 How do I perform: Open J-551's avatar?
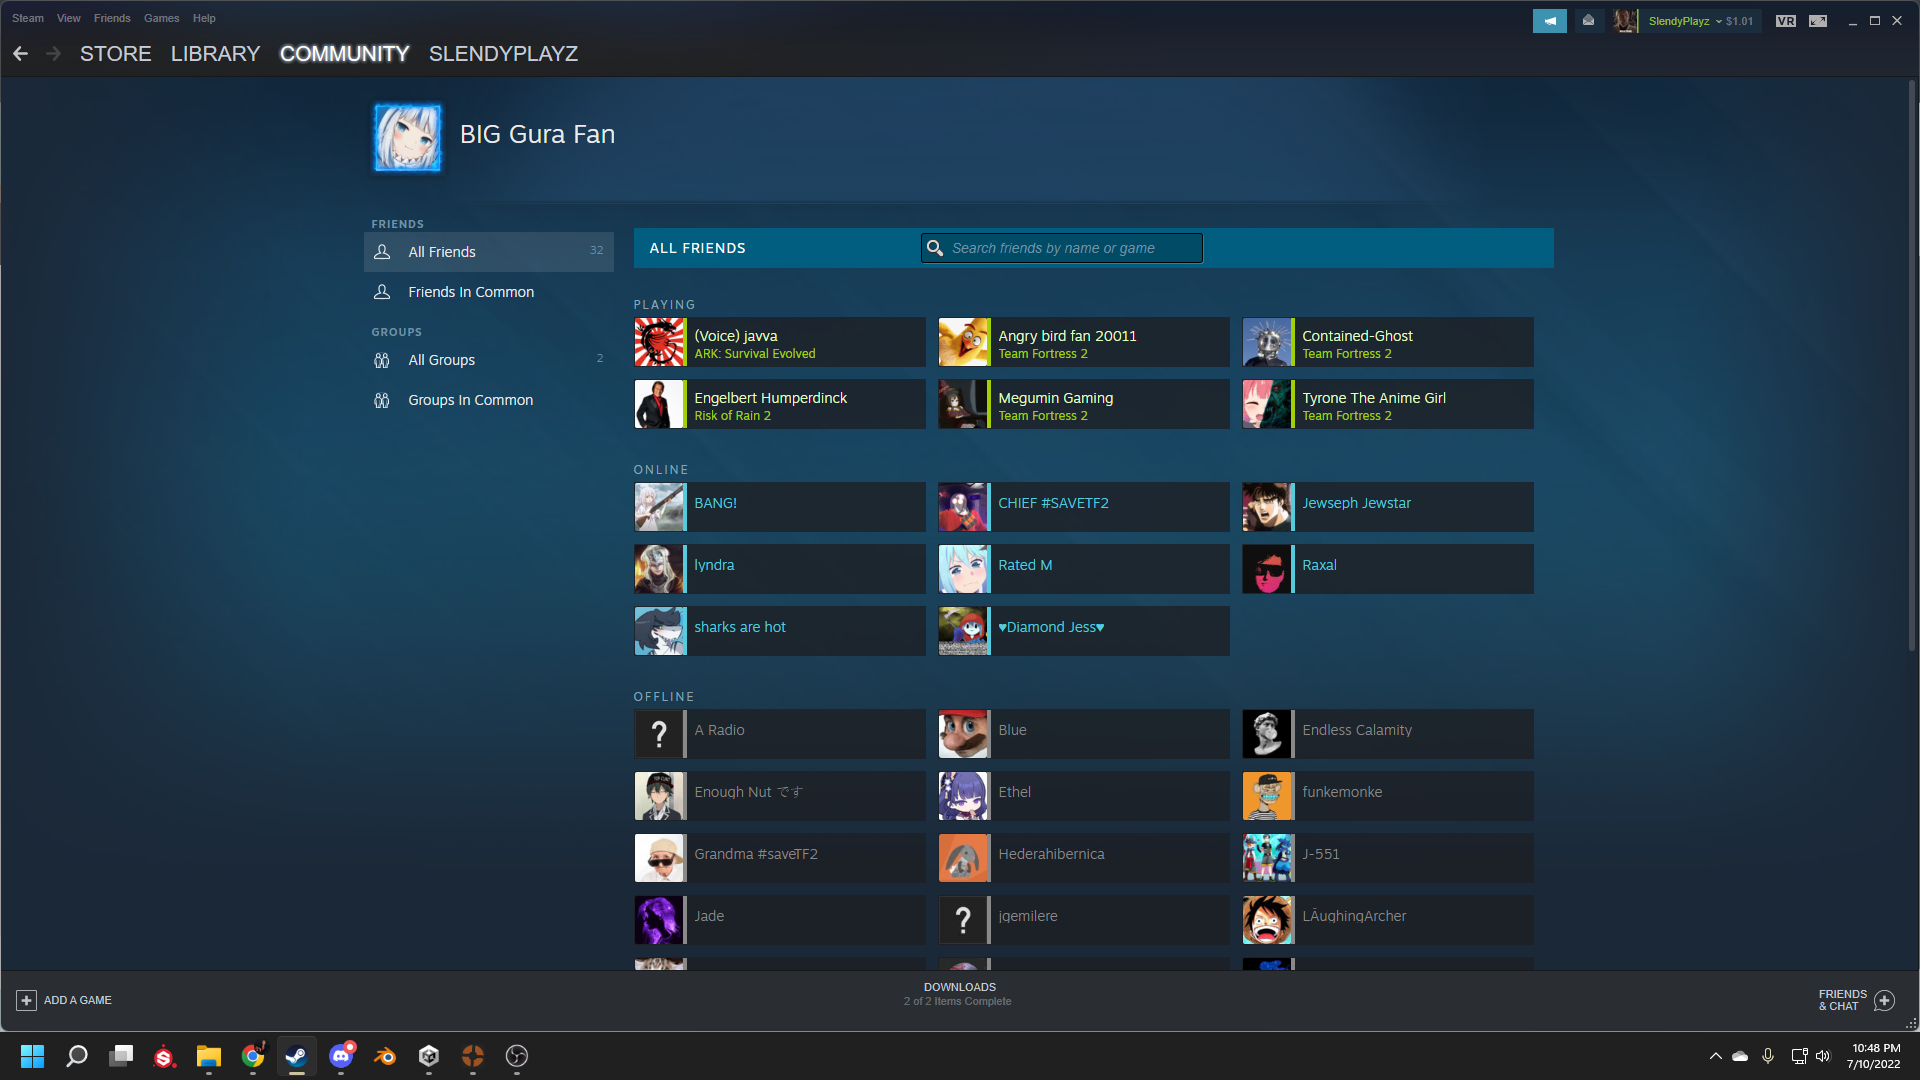1268,858
